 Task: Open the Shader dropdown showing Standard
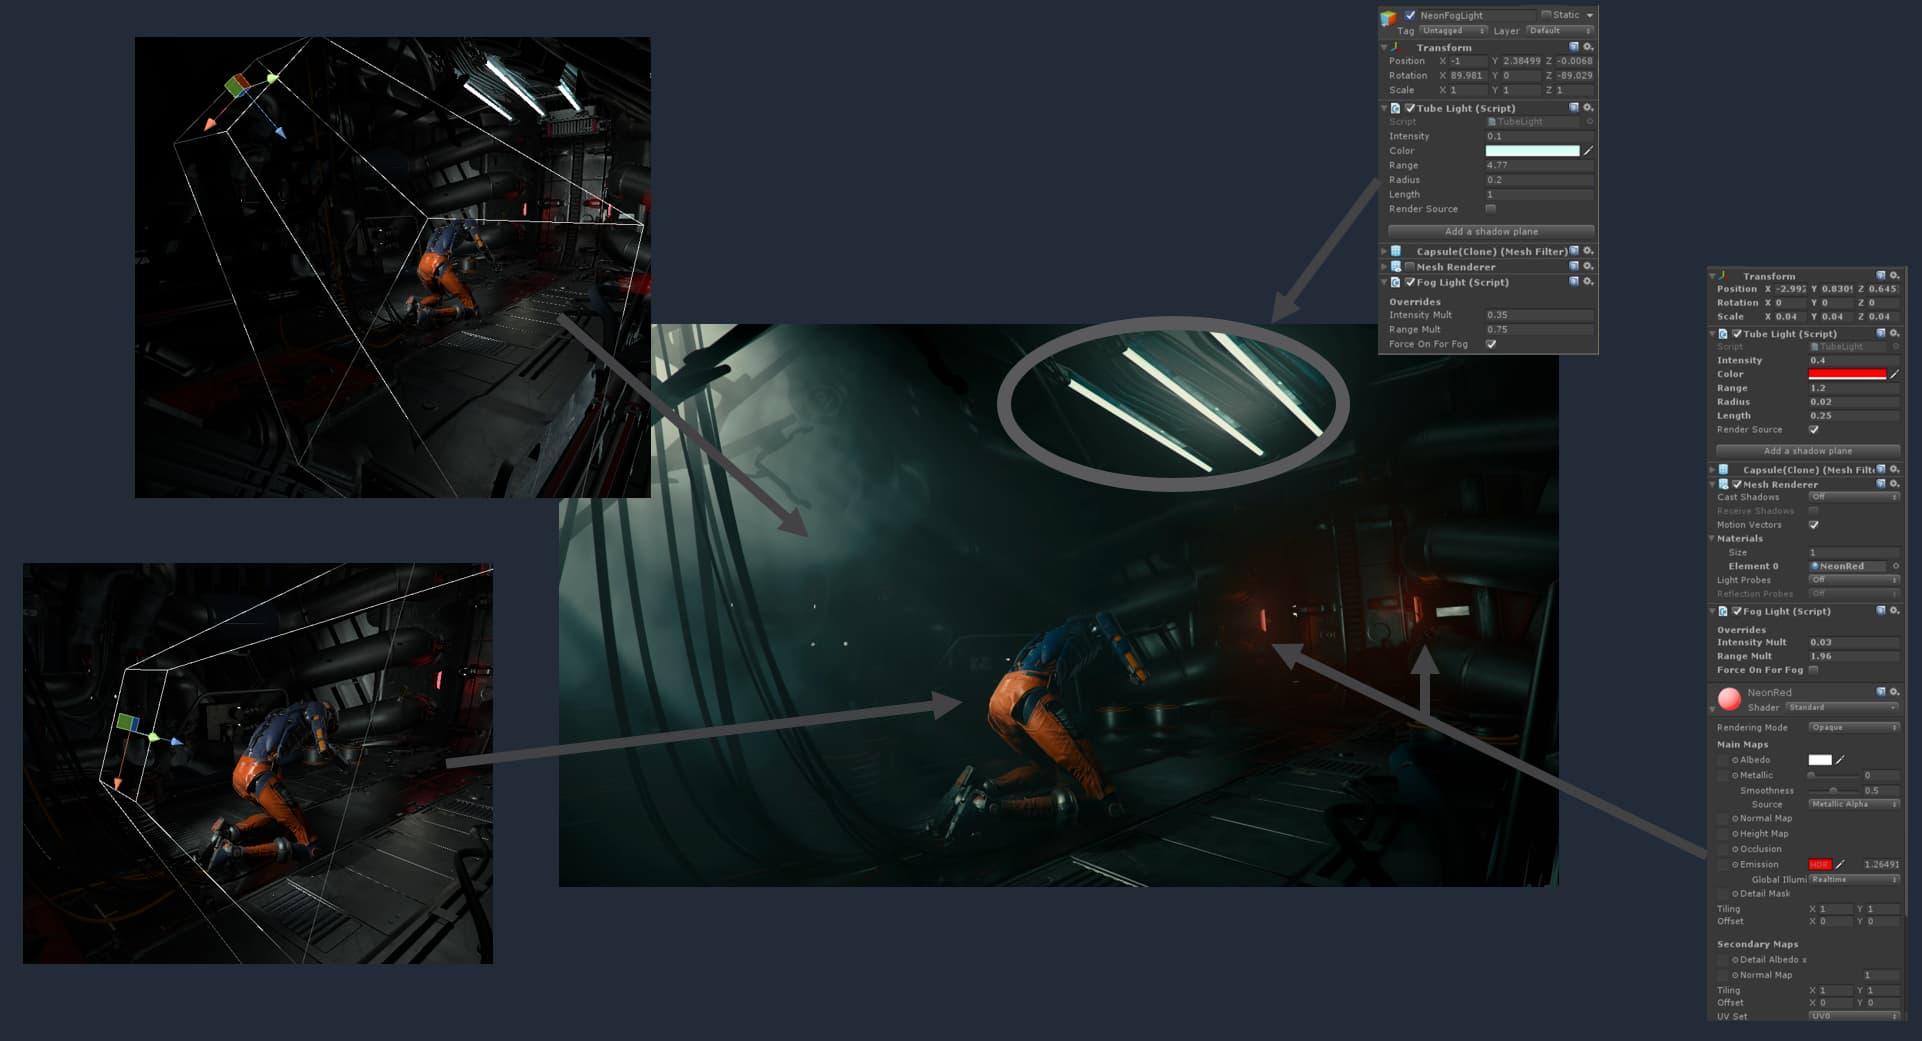click(1842, 707)
